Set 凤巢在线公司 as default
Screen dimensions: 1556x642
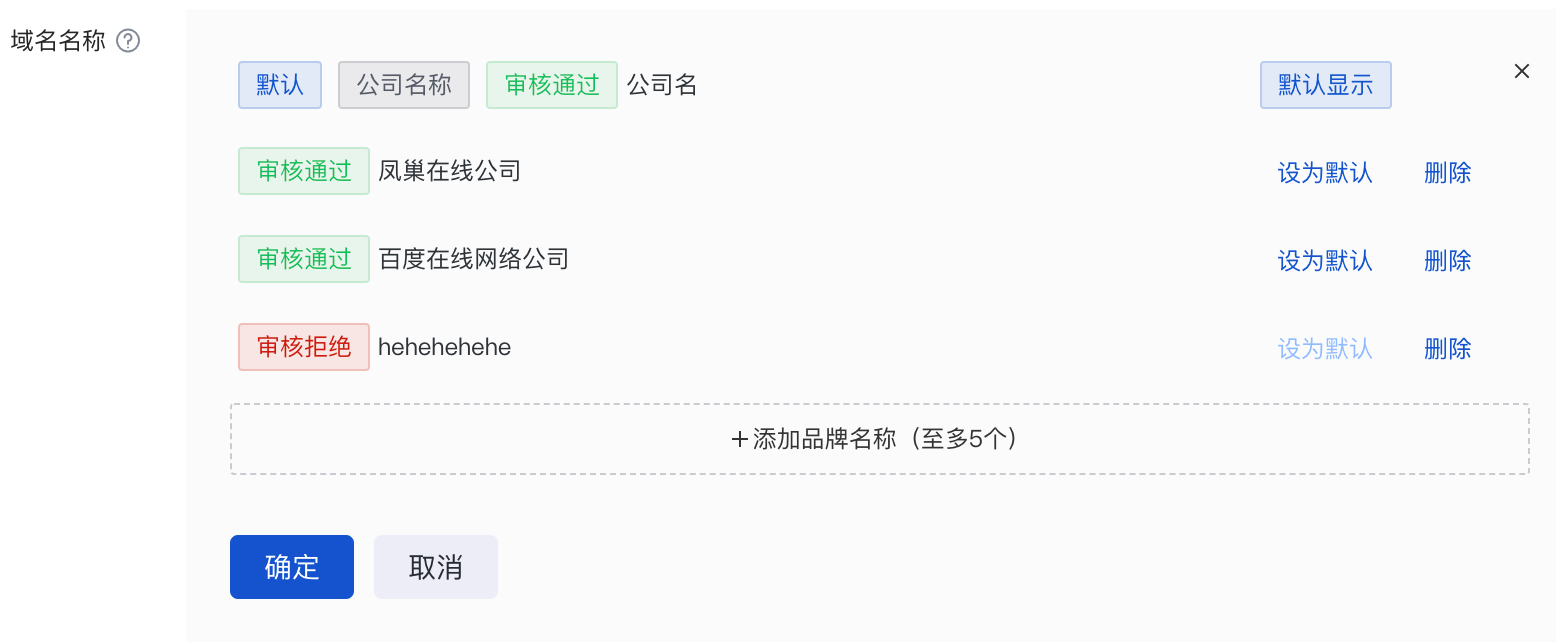[1325, 173]
